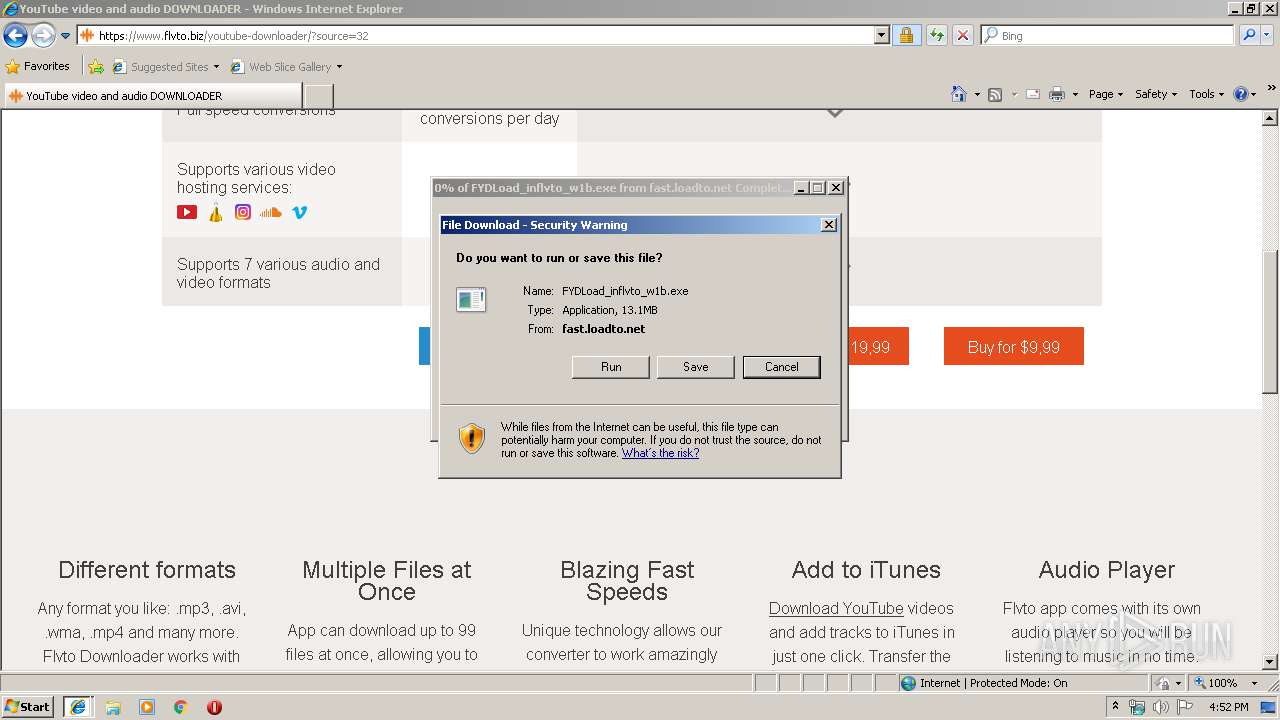Click the Vimeo icon under hosting services
Screen dimensions: 1280x720
pyautogui.click(x=299, y=212)
